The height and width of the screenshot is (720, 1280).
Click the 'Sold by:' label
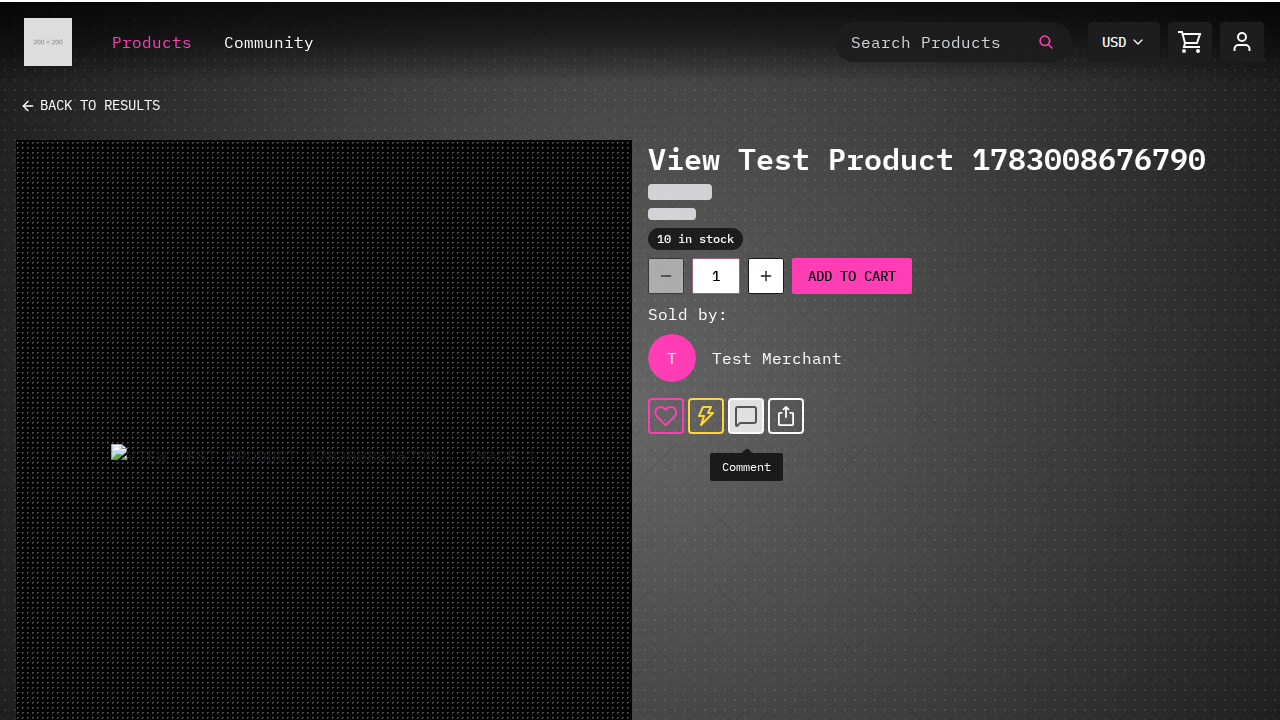(688, 315)
